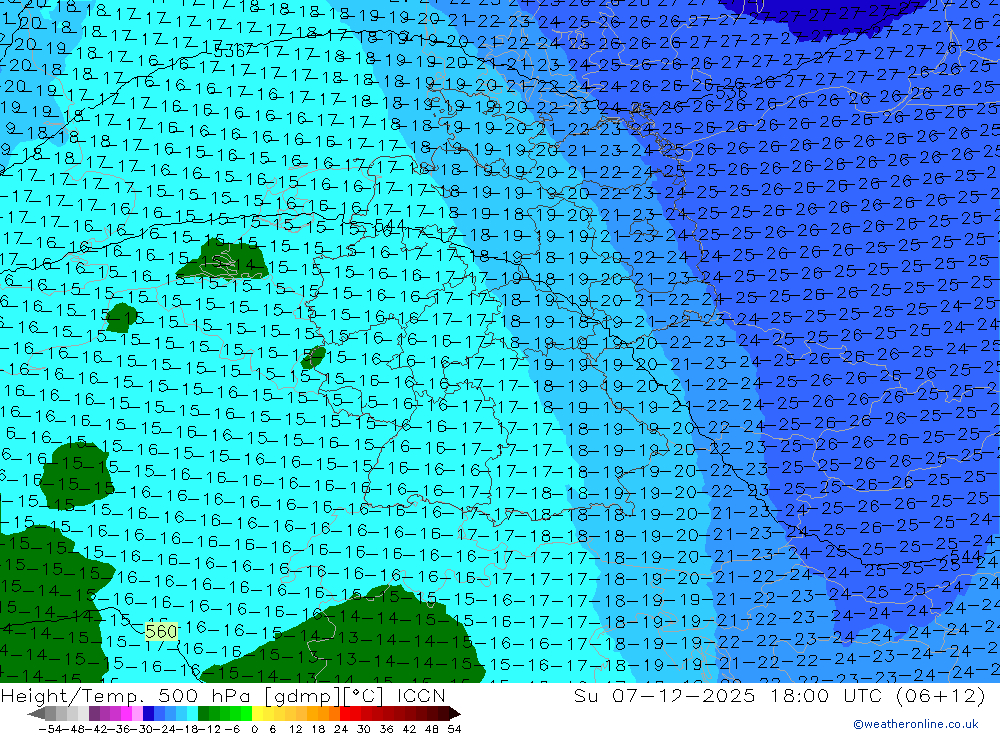Click the '12' value on the temperature legend
The height and width of the screenshot is (733, 1000).
coord(296,729)
